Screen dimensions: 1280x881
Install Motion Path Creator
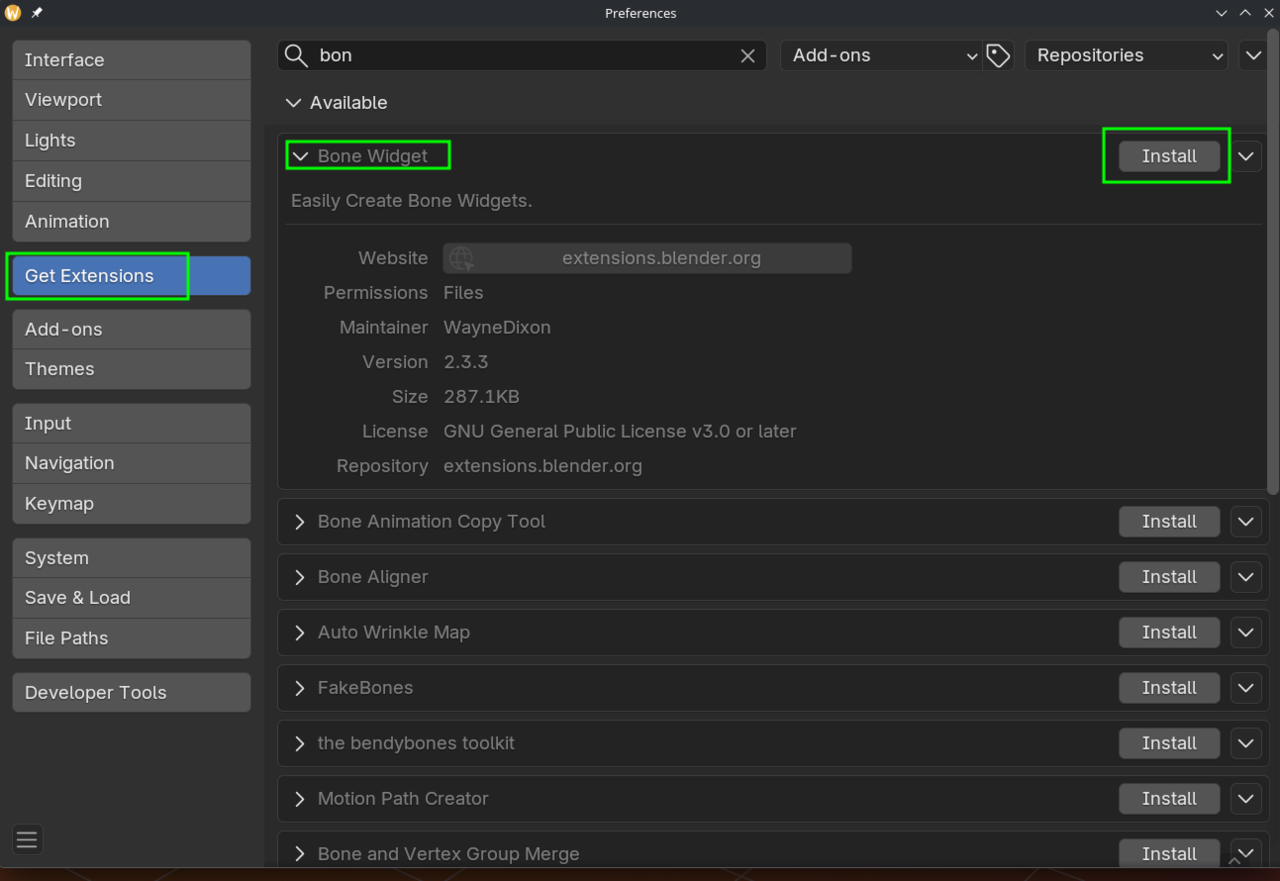1169,799
